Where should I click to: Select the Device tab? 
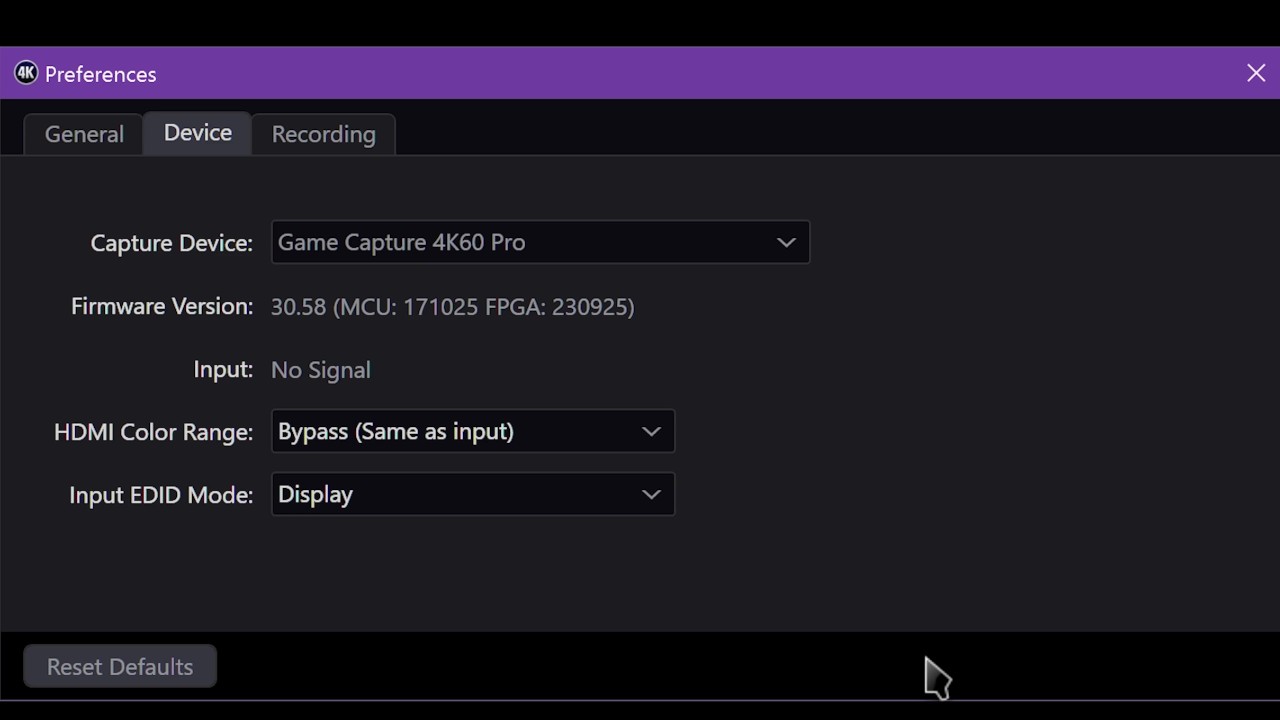click(197, 133)
